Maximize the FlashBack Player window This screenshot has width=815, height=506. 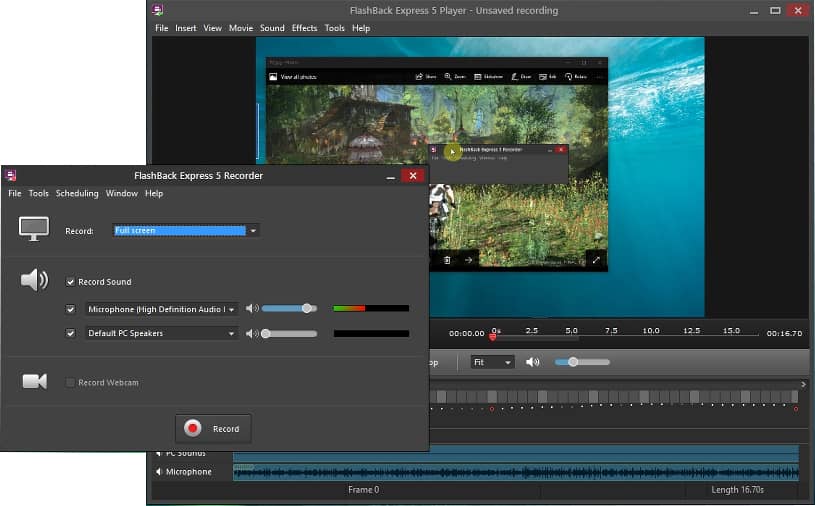click(x=775, y=10)
